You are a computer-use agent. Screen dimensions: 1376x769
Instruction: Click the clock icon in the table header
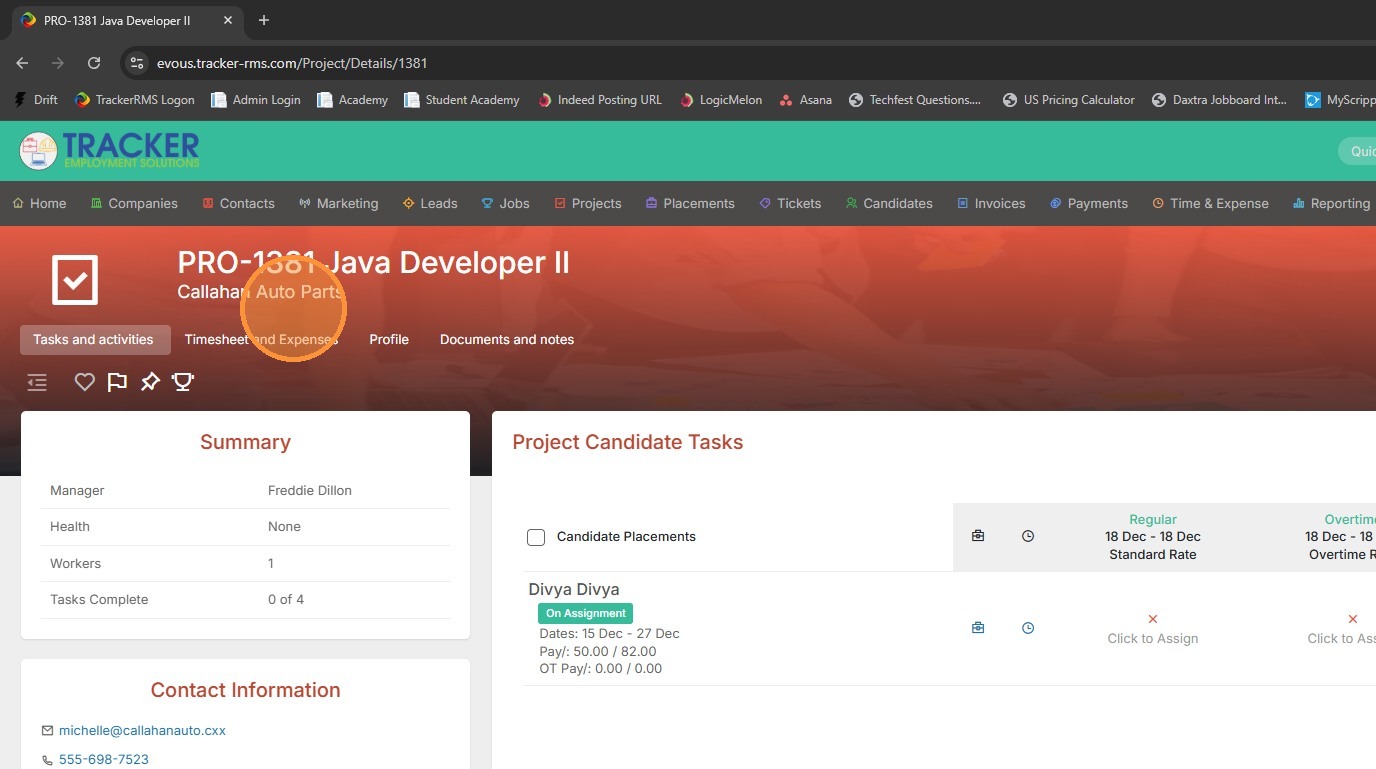tap(1028, 536)
